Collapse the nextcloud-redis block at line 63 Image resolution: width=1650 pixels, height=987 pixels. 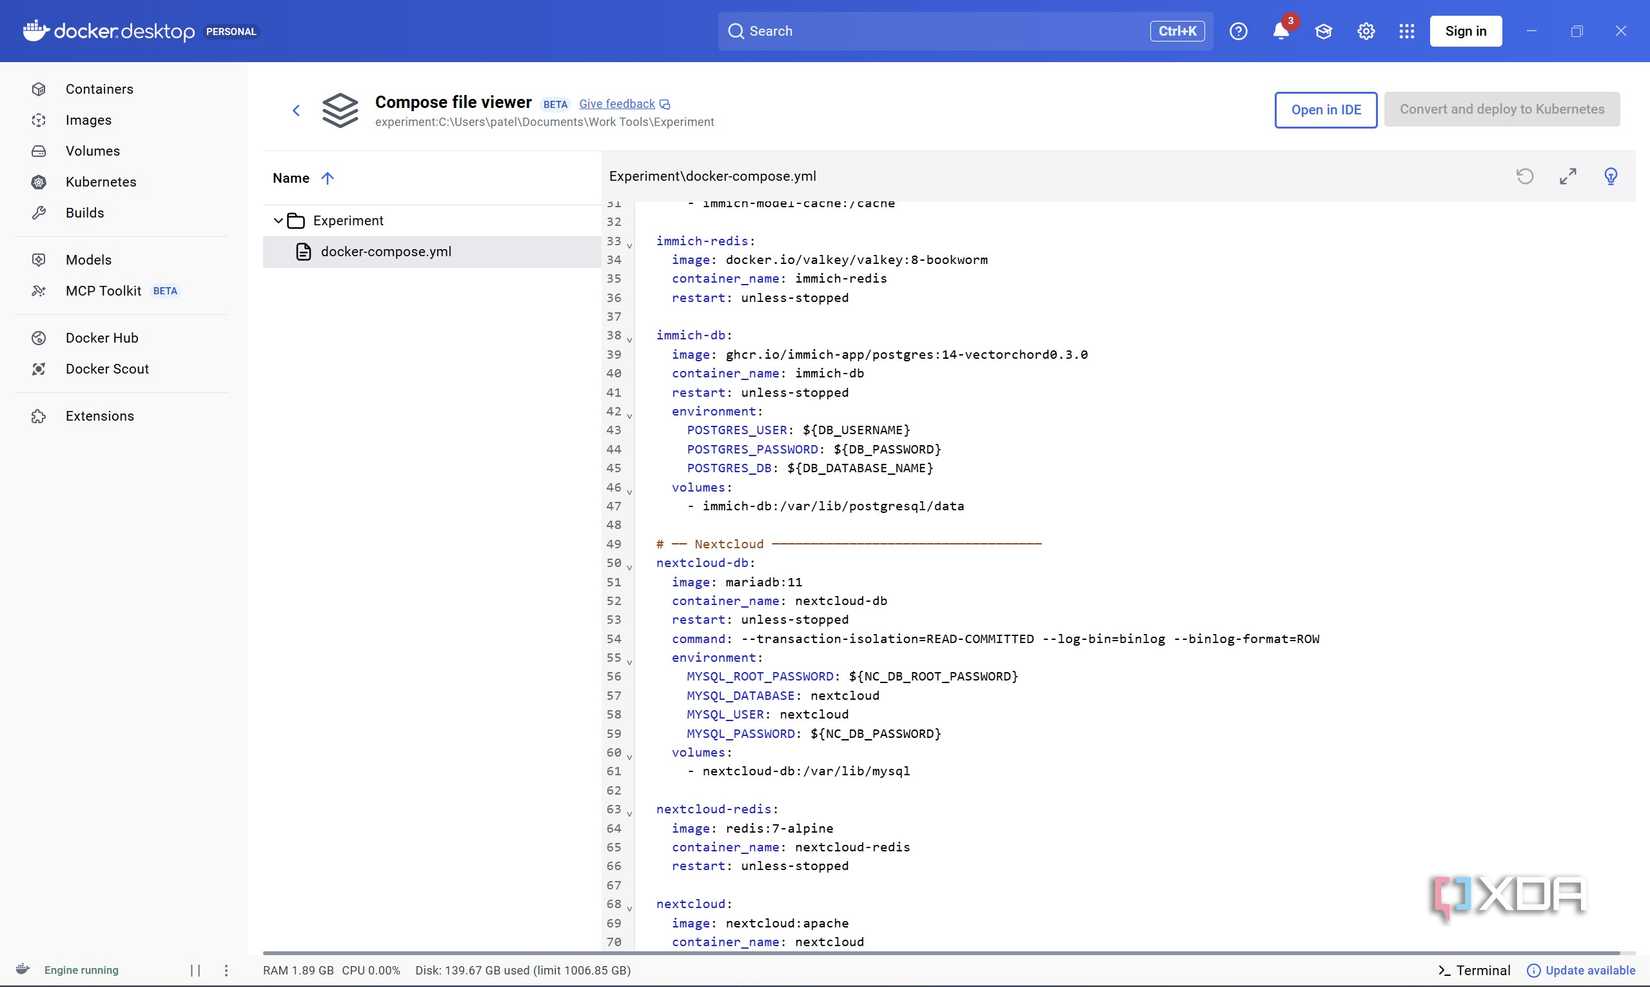click(x=629, y=812)
